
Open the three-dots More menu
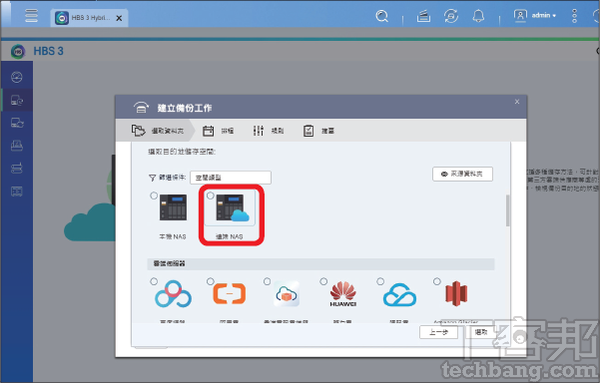pos(574,16)
